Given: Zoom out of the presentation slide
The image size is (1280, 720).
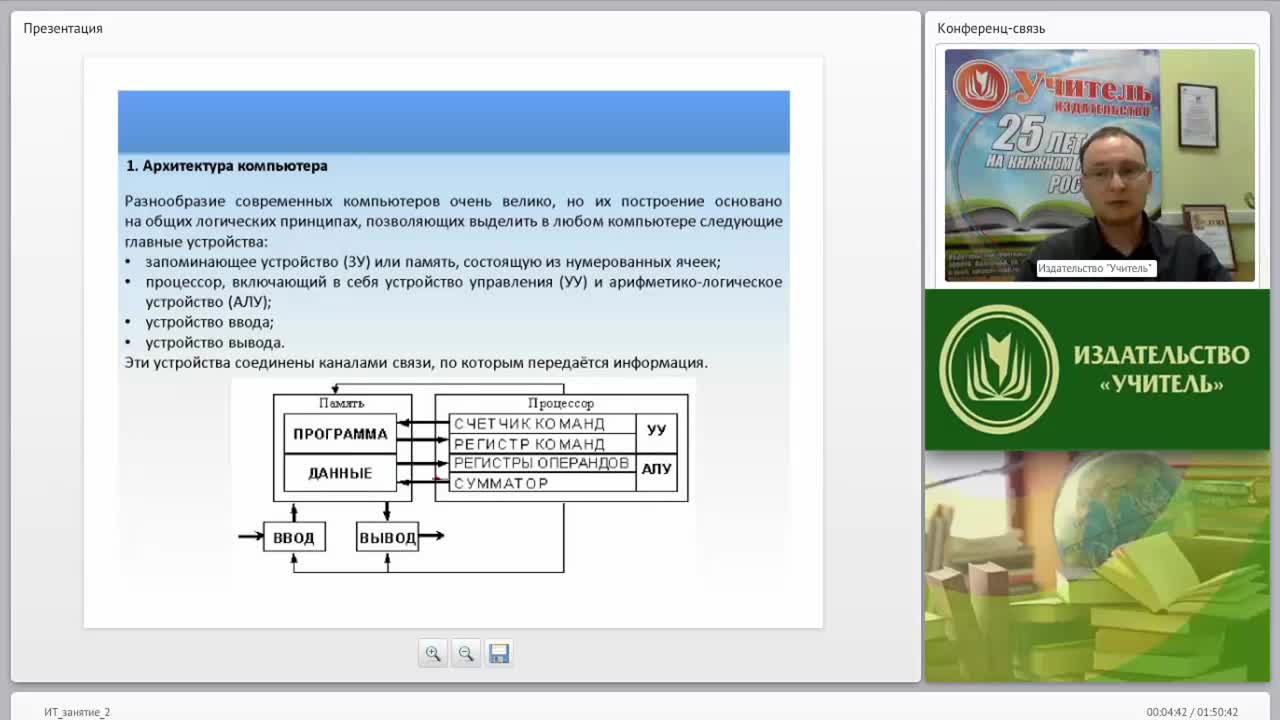Looking at the screenshot, I should point(466,653).
